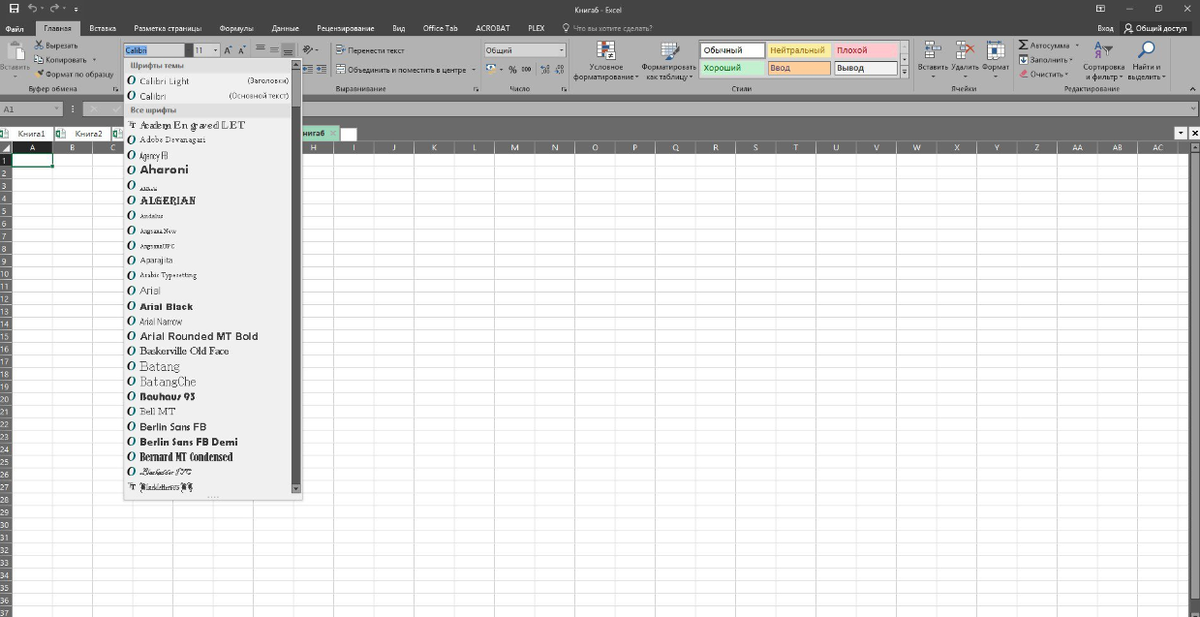
Task: Expand the font size dropdown showing 11
Action: [214, 50]
